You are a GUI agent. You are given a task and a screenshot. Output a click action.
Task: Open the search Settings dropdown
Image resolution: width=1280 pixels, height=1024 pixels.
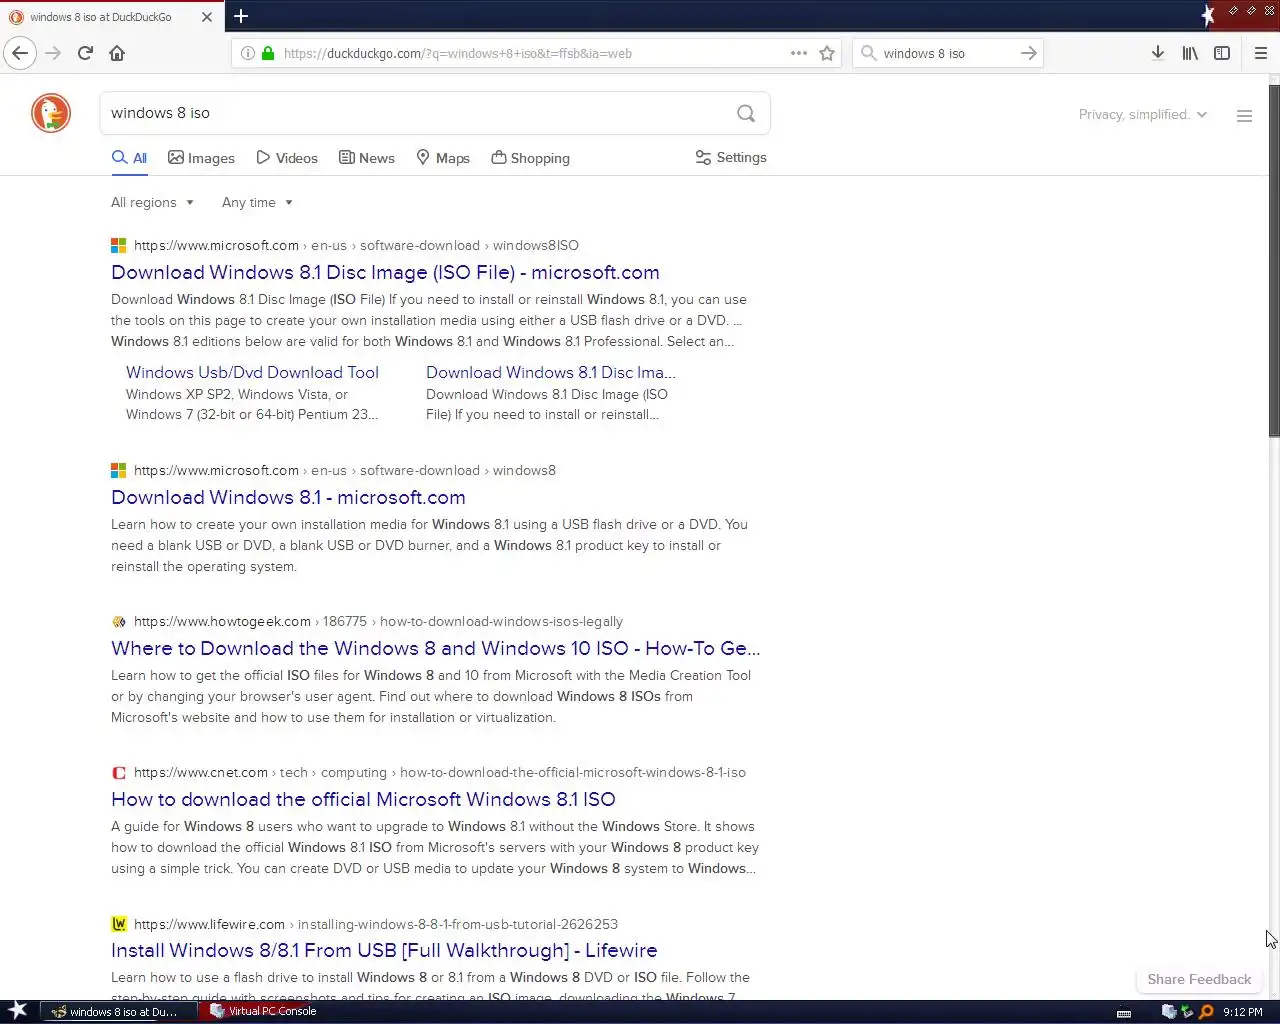pyautogui.click(x=731, y=157)
